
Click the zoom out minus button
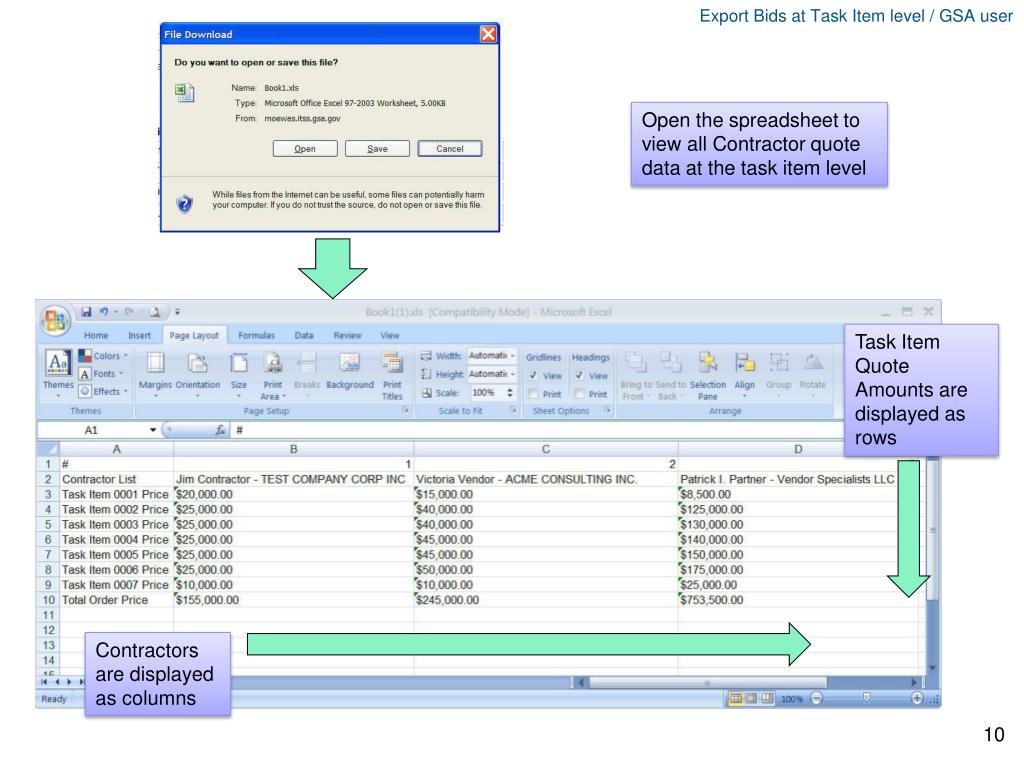tap(816, 698)
